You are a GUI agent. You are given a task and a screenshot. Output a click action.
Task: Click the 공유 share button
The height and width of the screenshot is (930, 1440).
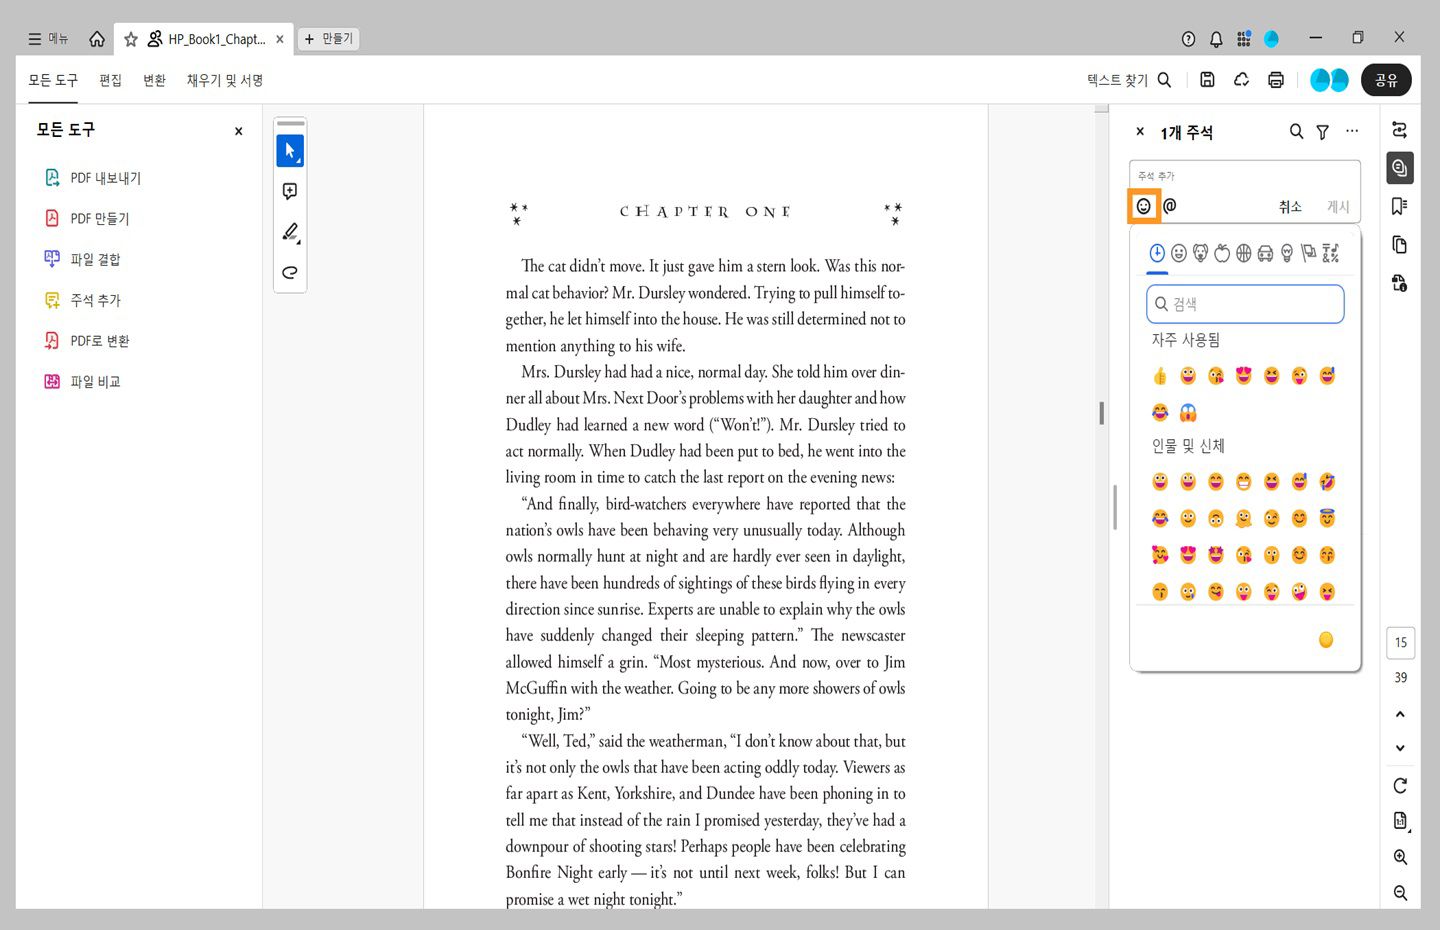pos(1386,80)
